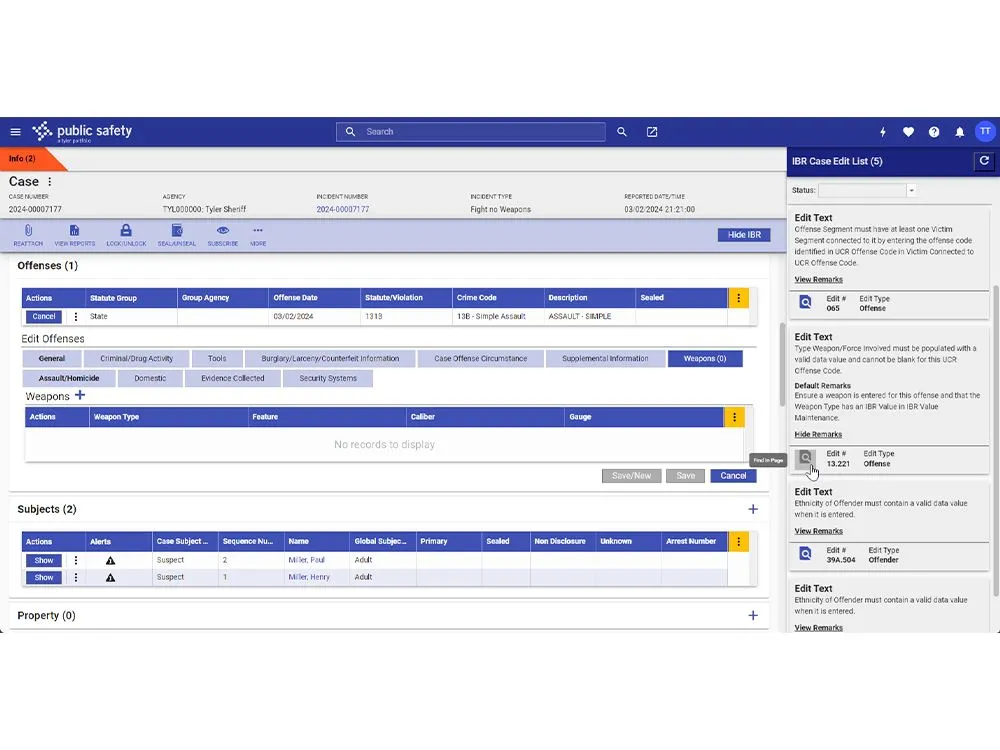Image resolution: width=1000 pixels, height=750 pixels.
Task: Refresh the IBR Case Edit List
Action: point(984,161)
